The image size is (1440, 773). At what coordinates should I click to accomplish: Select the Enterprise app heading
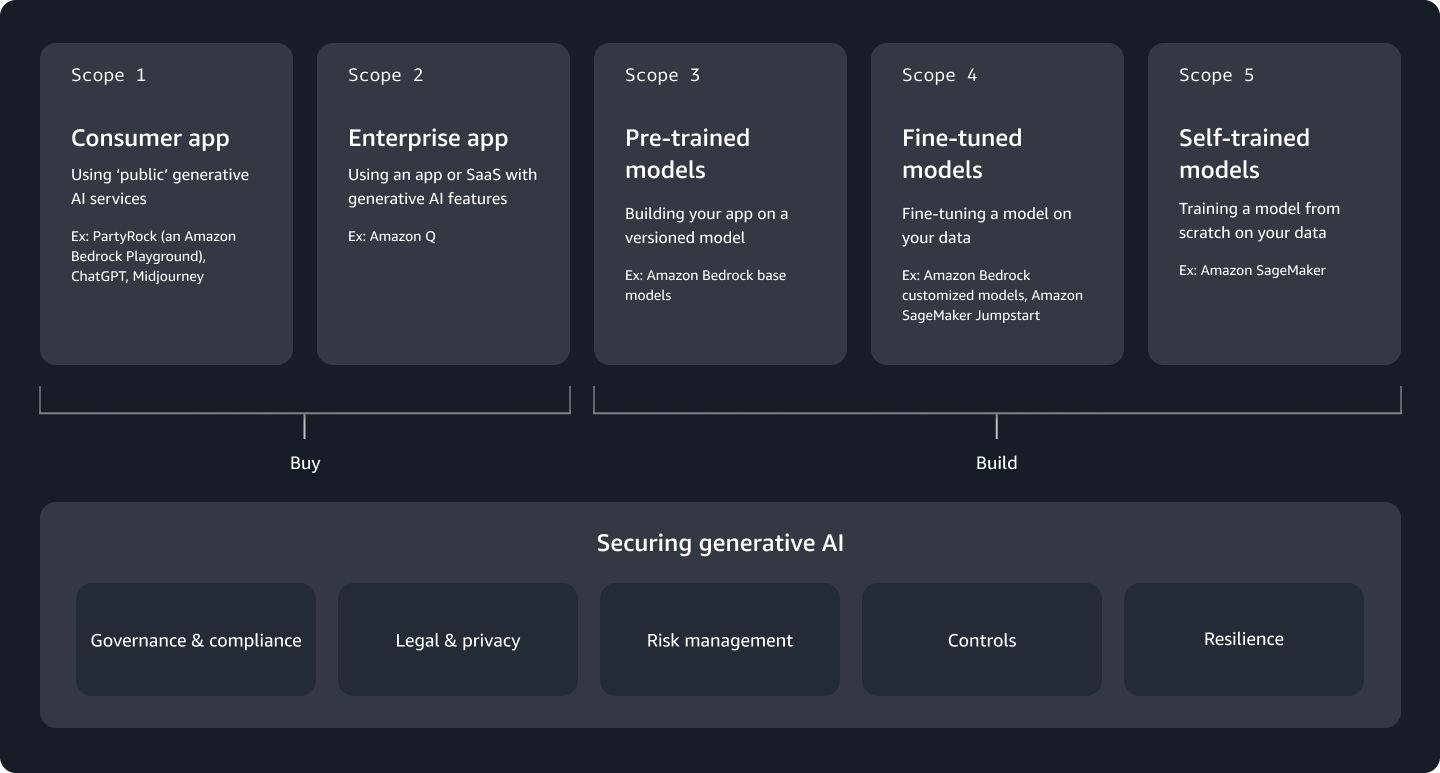pyautogui.click(x=428, y=138)
